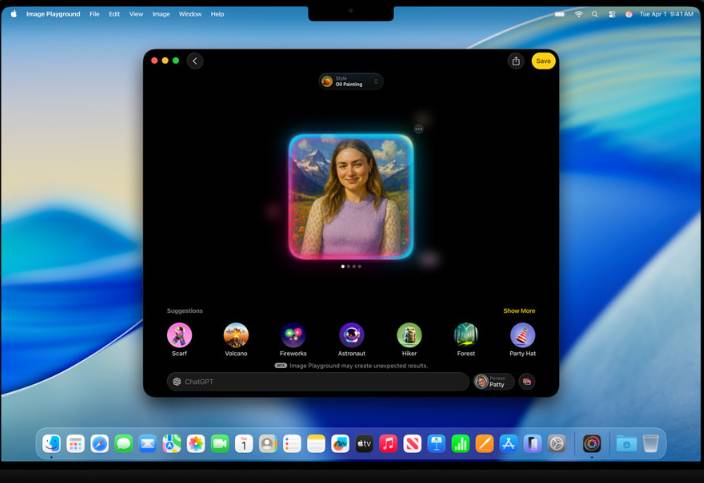Viewport: 704px width, 483px height.
Task: Change the Person Patty selection
Action: coord(493,382)
